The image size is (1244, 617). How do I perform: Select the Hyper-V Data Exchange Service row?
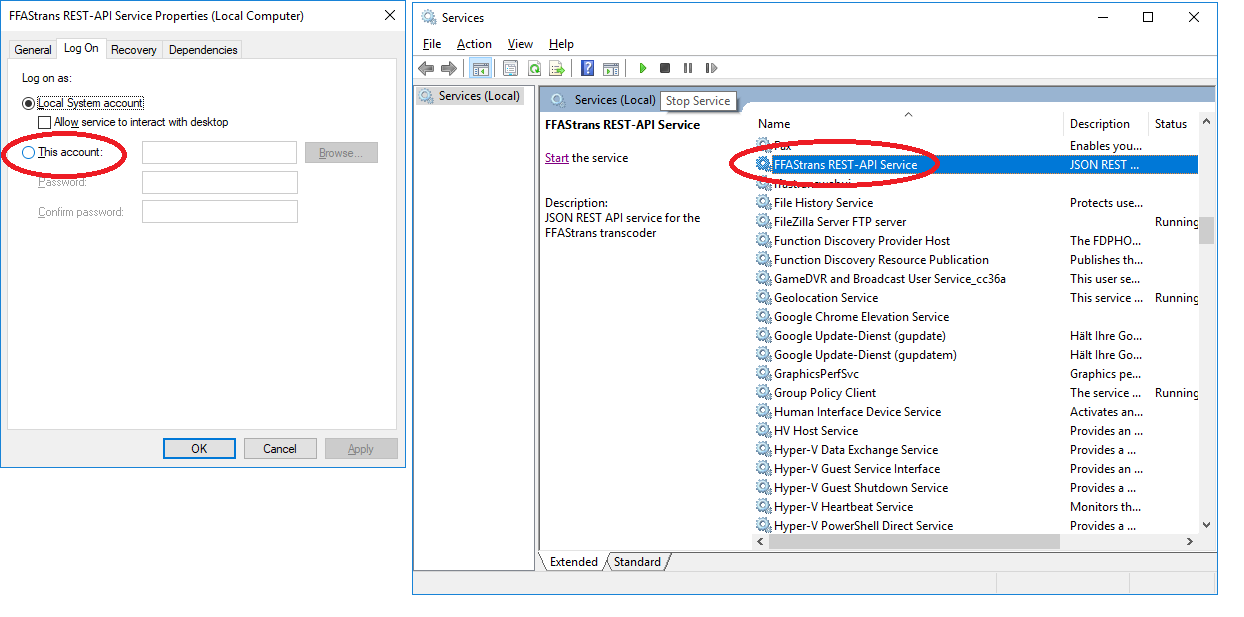pos(976,450)
